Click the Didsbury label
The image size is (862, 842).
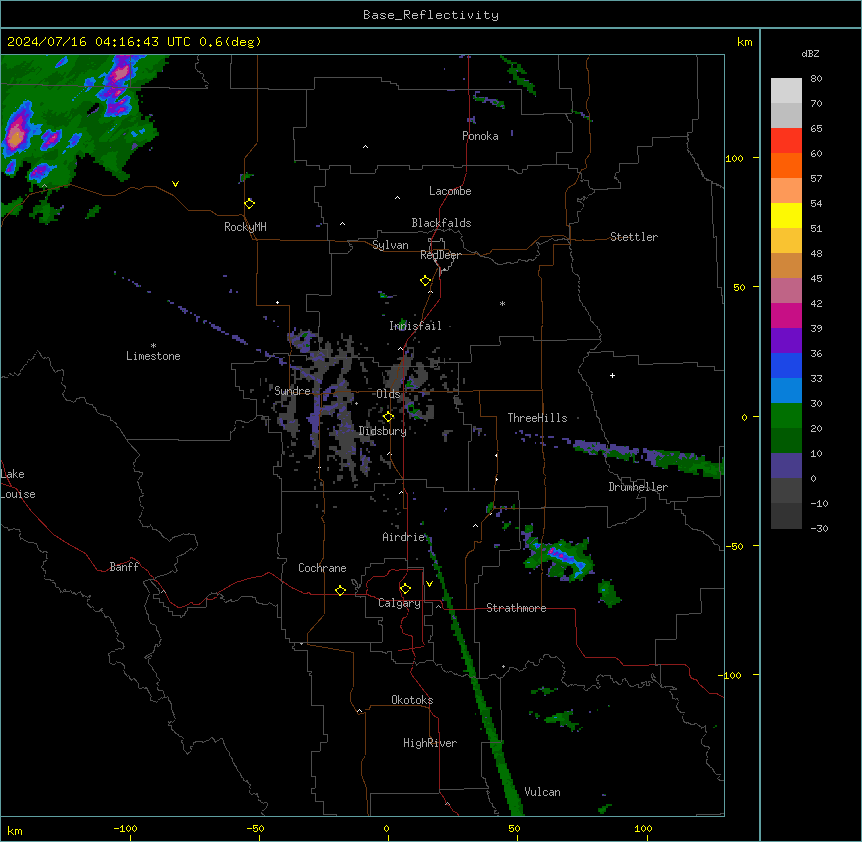[x=383, y=431]
